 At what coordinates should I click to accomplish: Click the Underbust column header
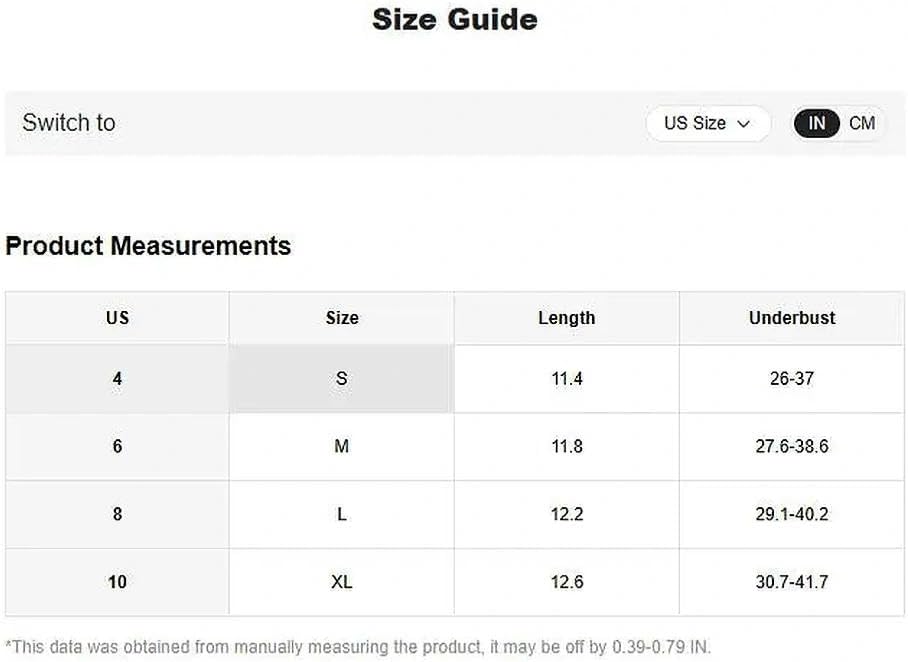792,318
